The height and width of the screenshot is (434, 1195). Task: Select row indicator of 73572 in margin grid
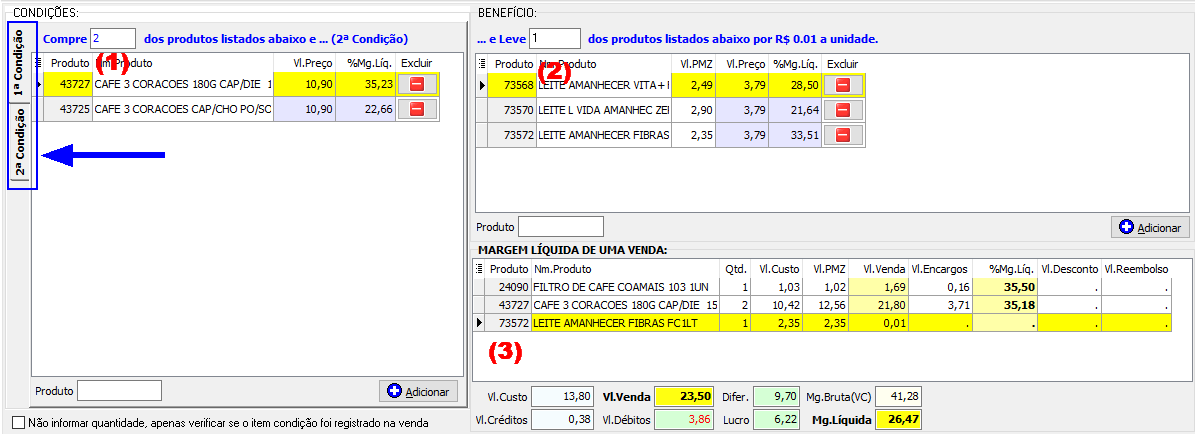click(x=479, y=323)
